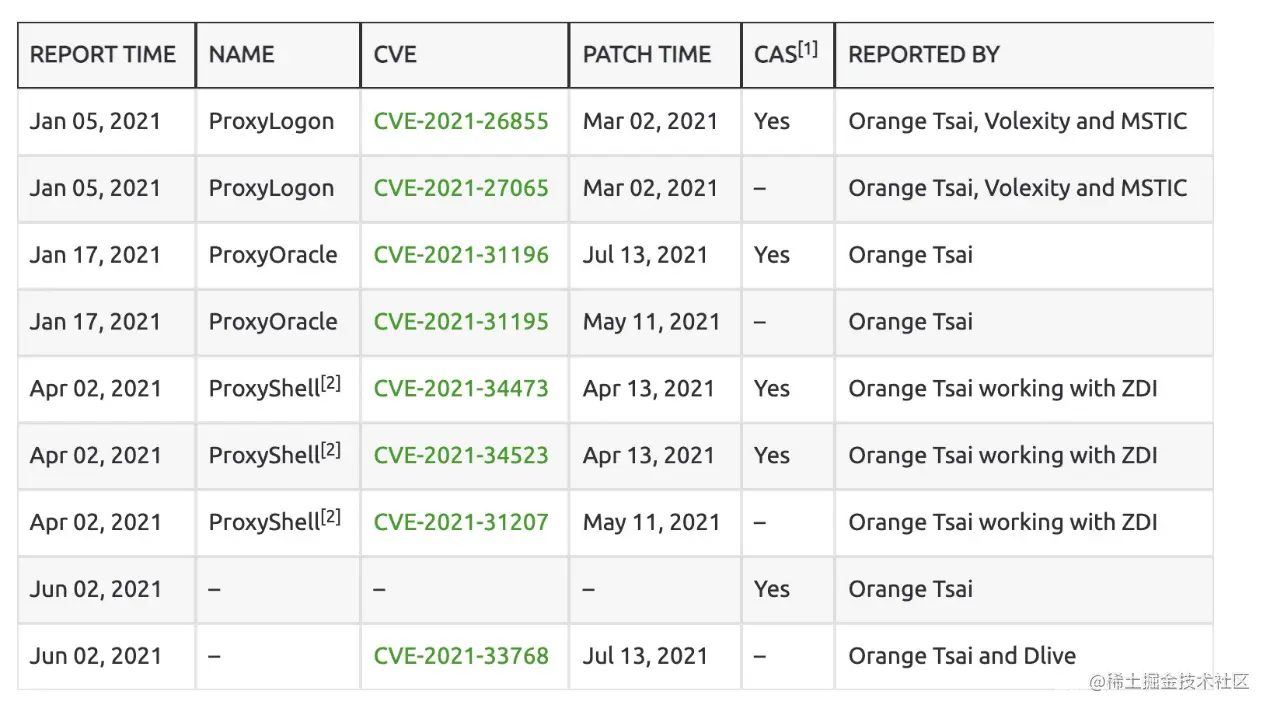Click the REPORT TIME column header
This screenshot has height=712, width=1270.
pos(103,55)
